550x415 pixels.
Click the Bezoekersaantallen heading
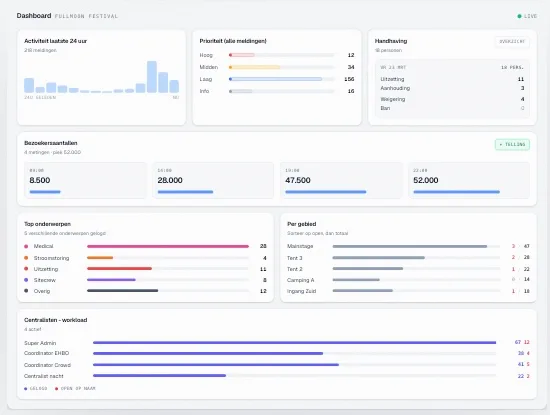[51, 143]
